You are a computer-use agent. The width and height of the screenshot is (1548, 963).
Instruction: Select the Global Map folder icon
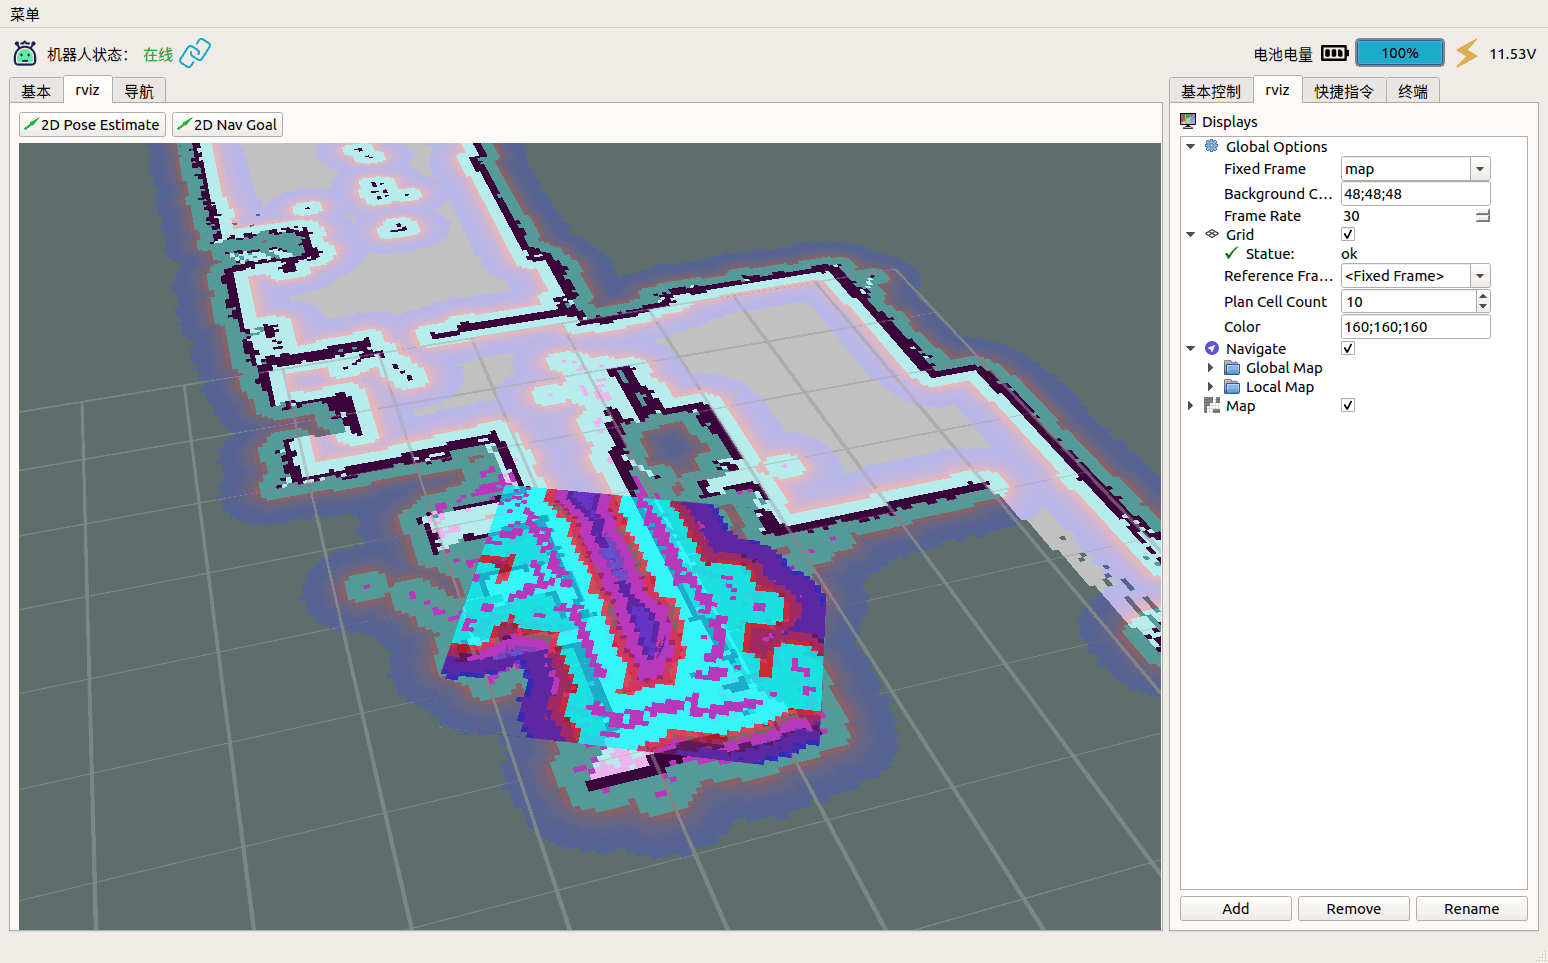pyautogui.click(x=1232, y=368)
